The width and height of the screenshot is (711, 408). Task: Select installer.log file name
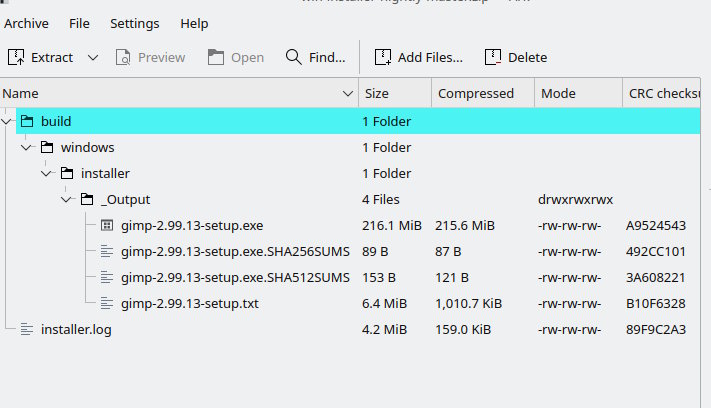point(76,330)
